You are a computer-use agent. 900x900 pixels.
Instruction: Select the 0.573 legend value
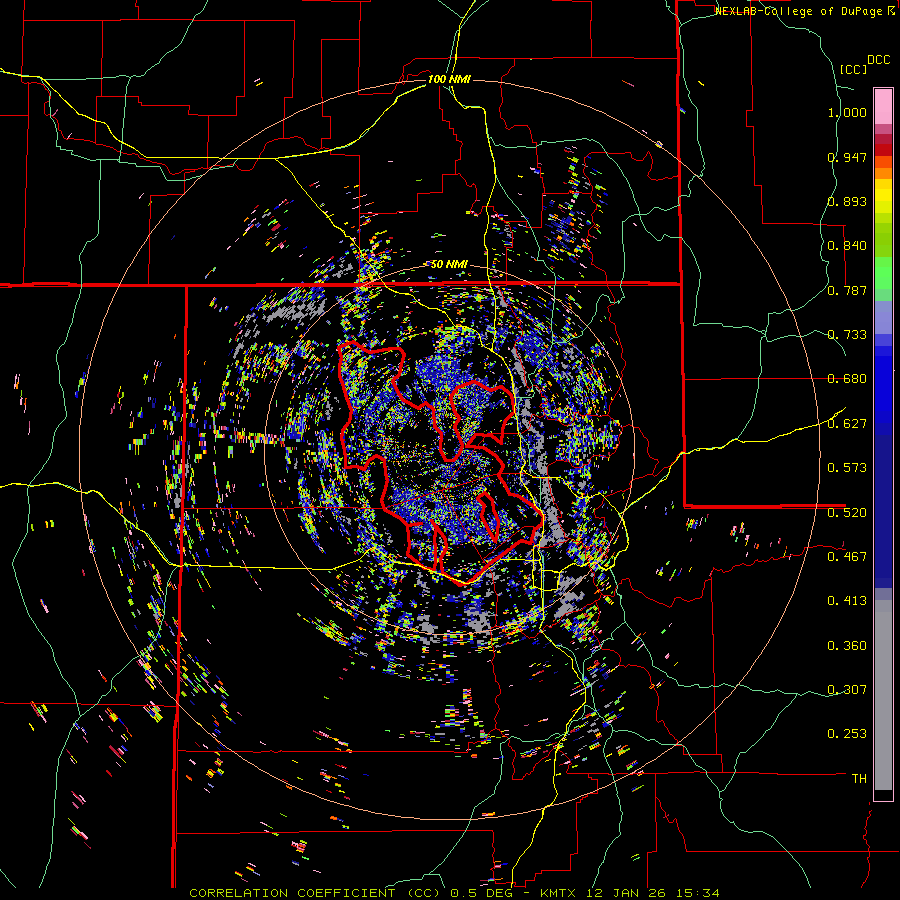click(847, 468)
